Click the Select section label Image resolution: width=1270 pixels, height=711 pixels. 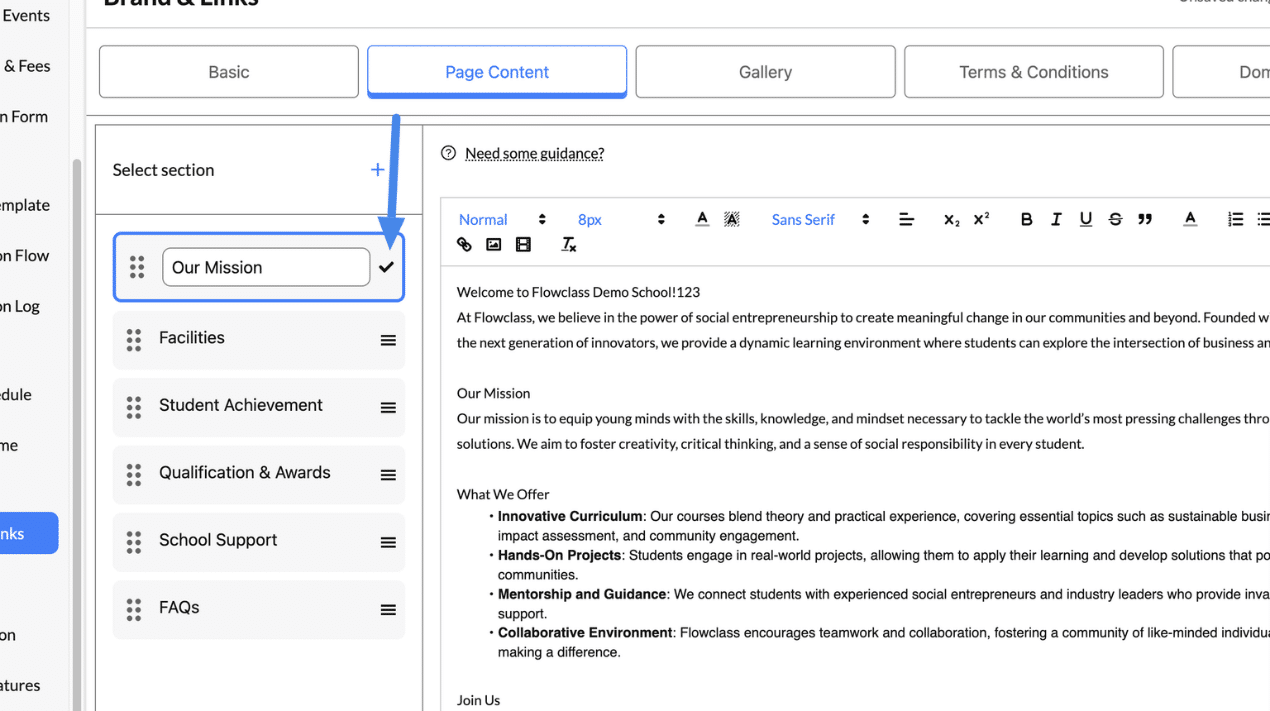point(163,170)
